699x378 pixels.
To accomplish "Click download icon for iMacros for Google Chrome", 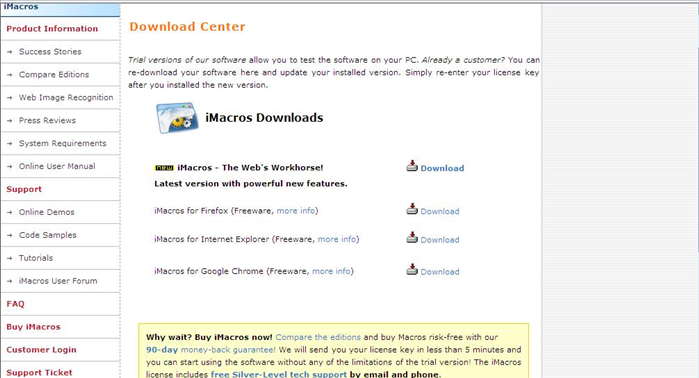I will (x=412, y=270).
